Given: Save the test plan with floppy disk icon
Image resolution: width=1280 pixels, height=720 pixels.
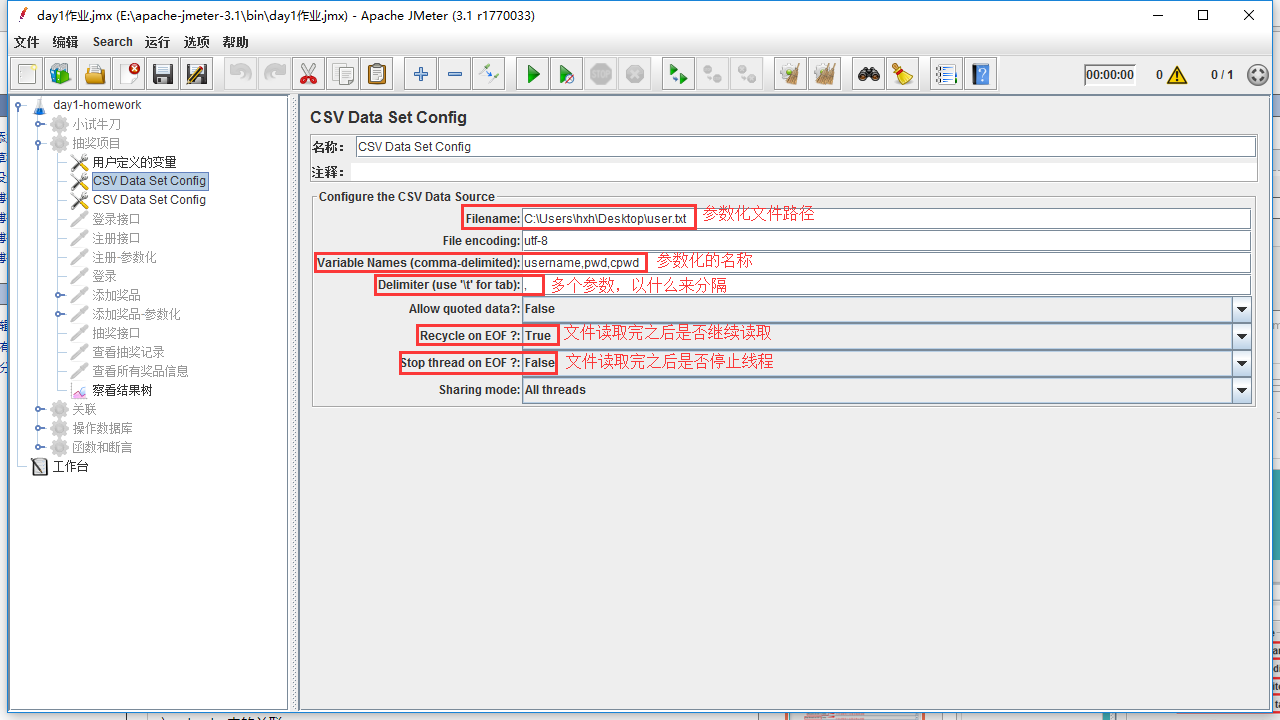Looking at the screenshot, I should [163, 74].
